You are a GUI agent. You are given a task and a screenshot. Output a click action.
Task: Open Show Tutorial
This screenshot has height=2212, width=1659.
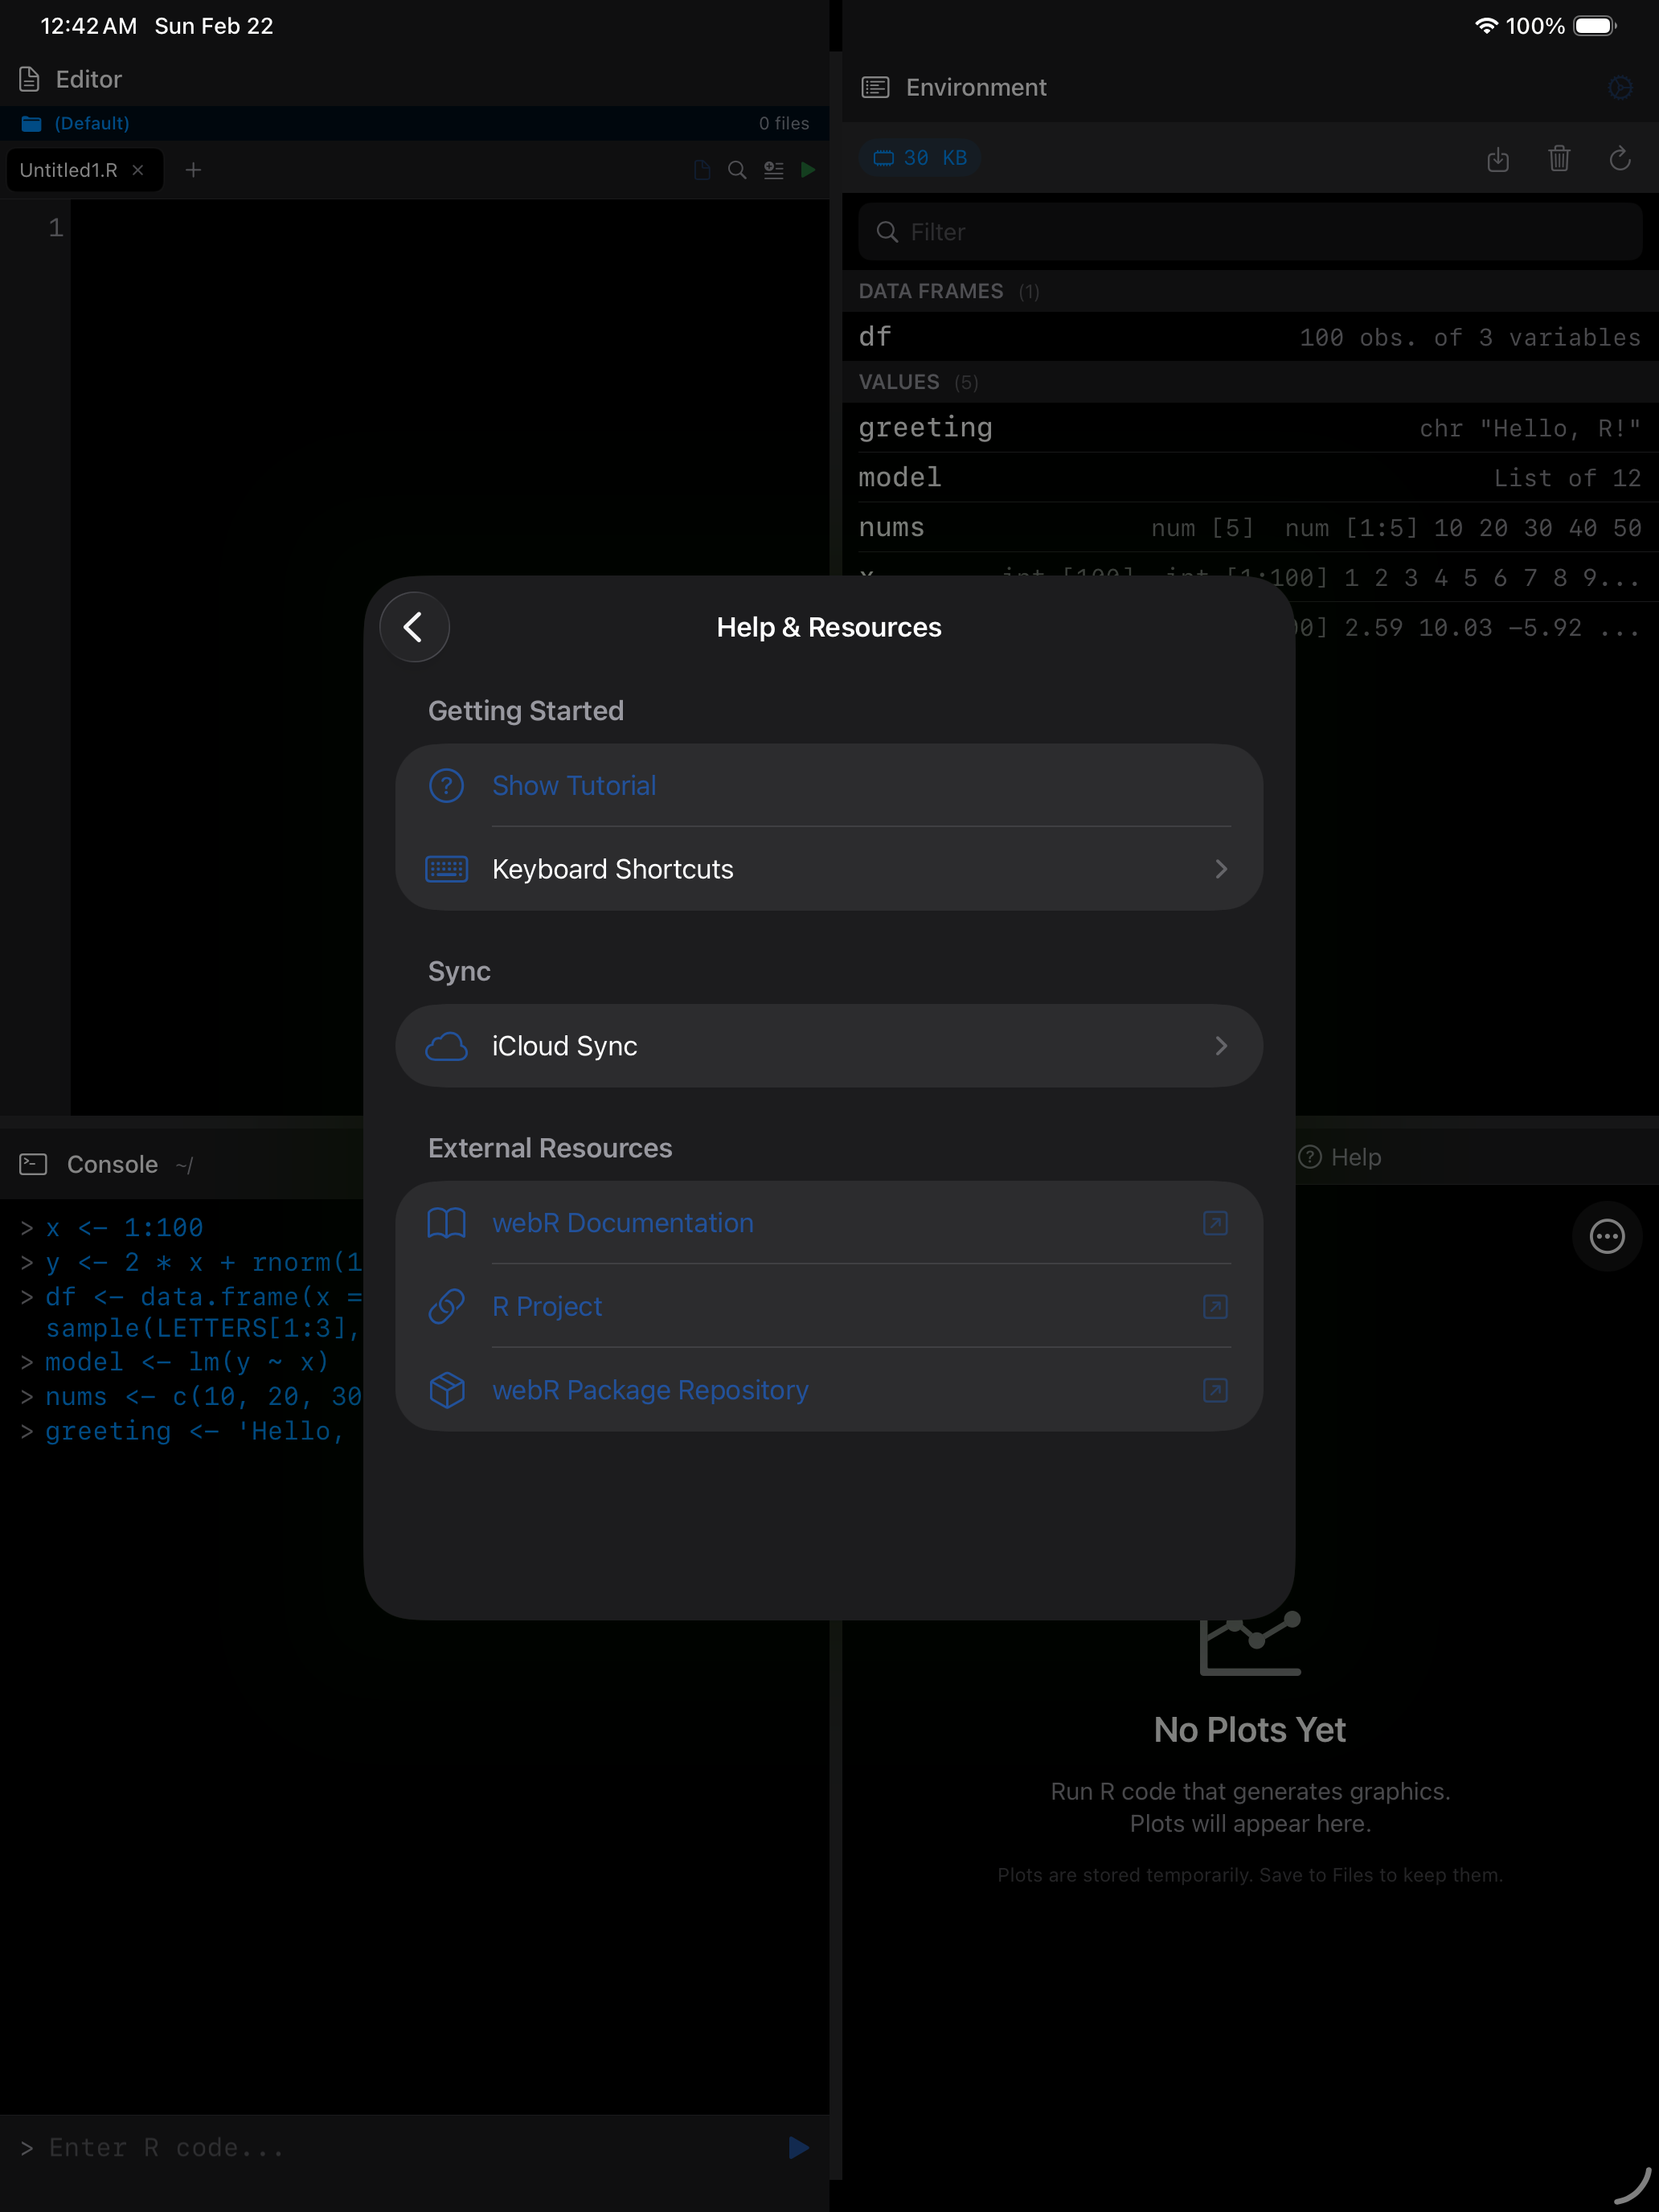click(573, 786)
